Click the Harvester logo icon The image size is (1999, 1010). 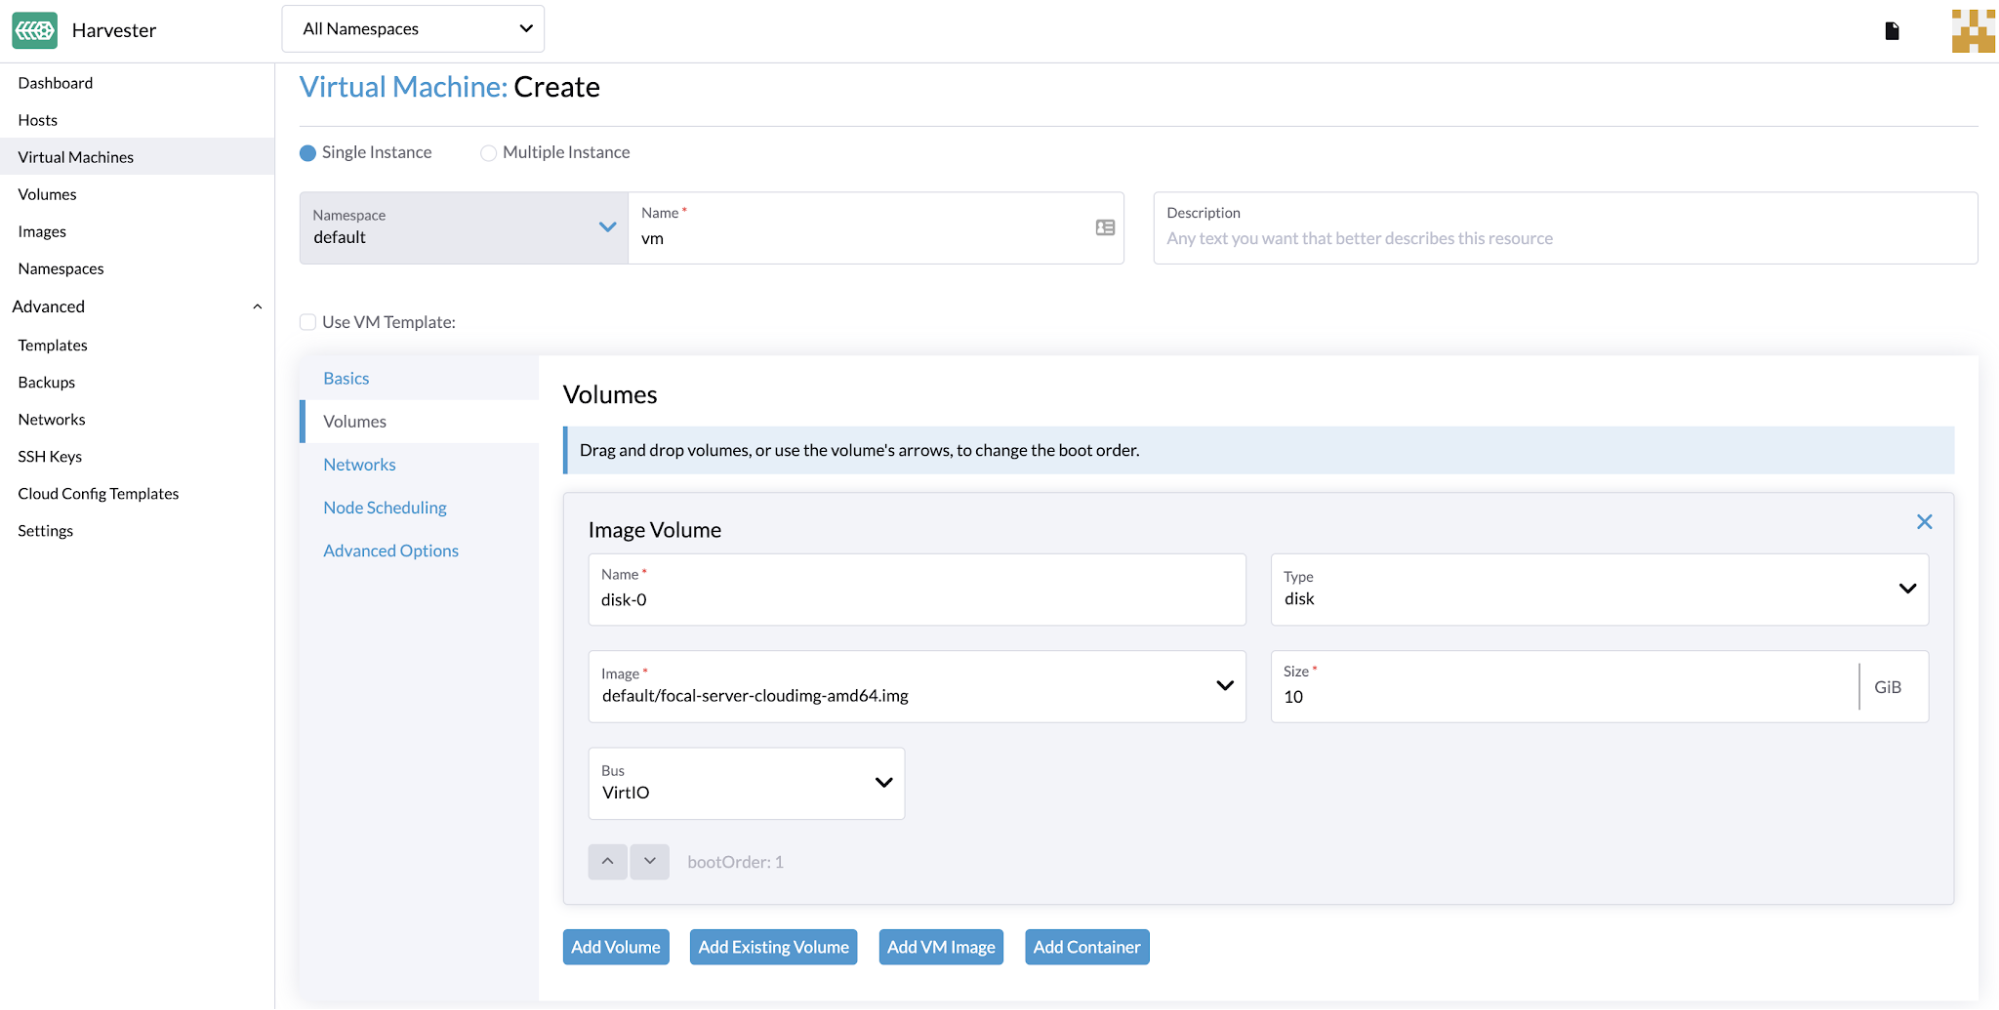coord(34,30)
